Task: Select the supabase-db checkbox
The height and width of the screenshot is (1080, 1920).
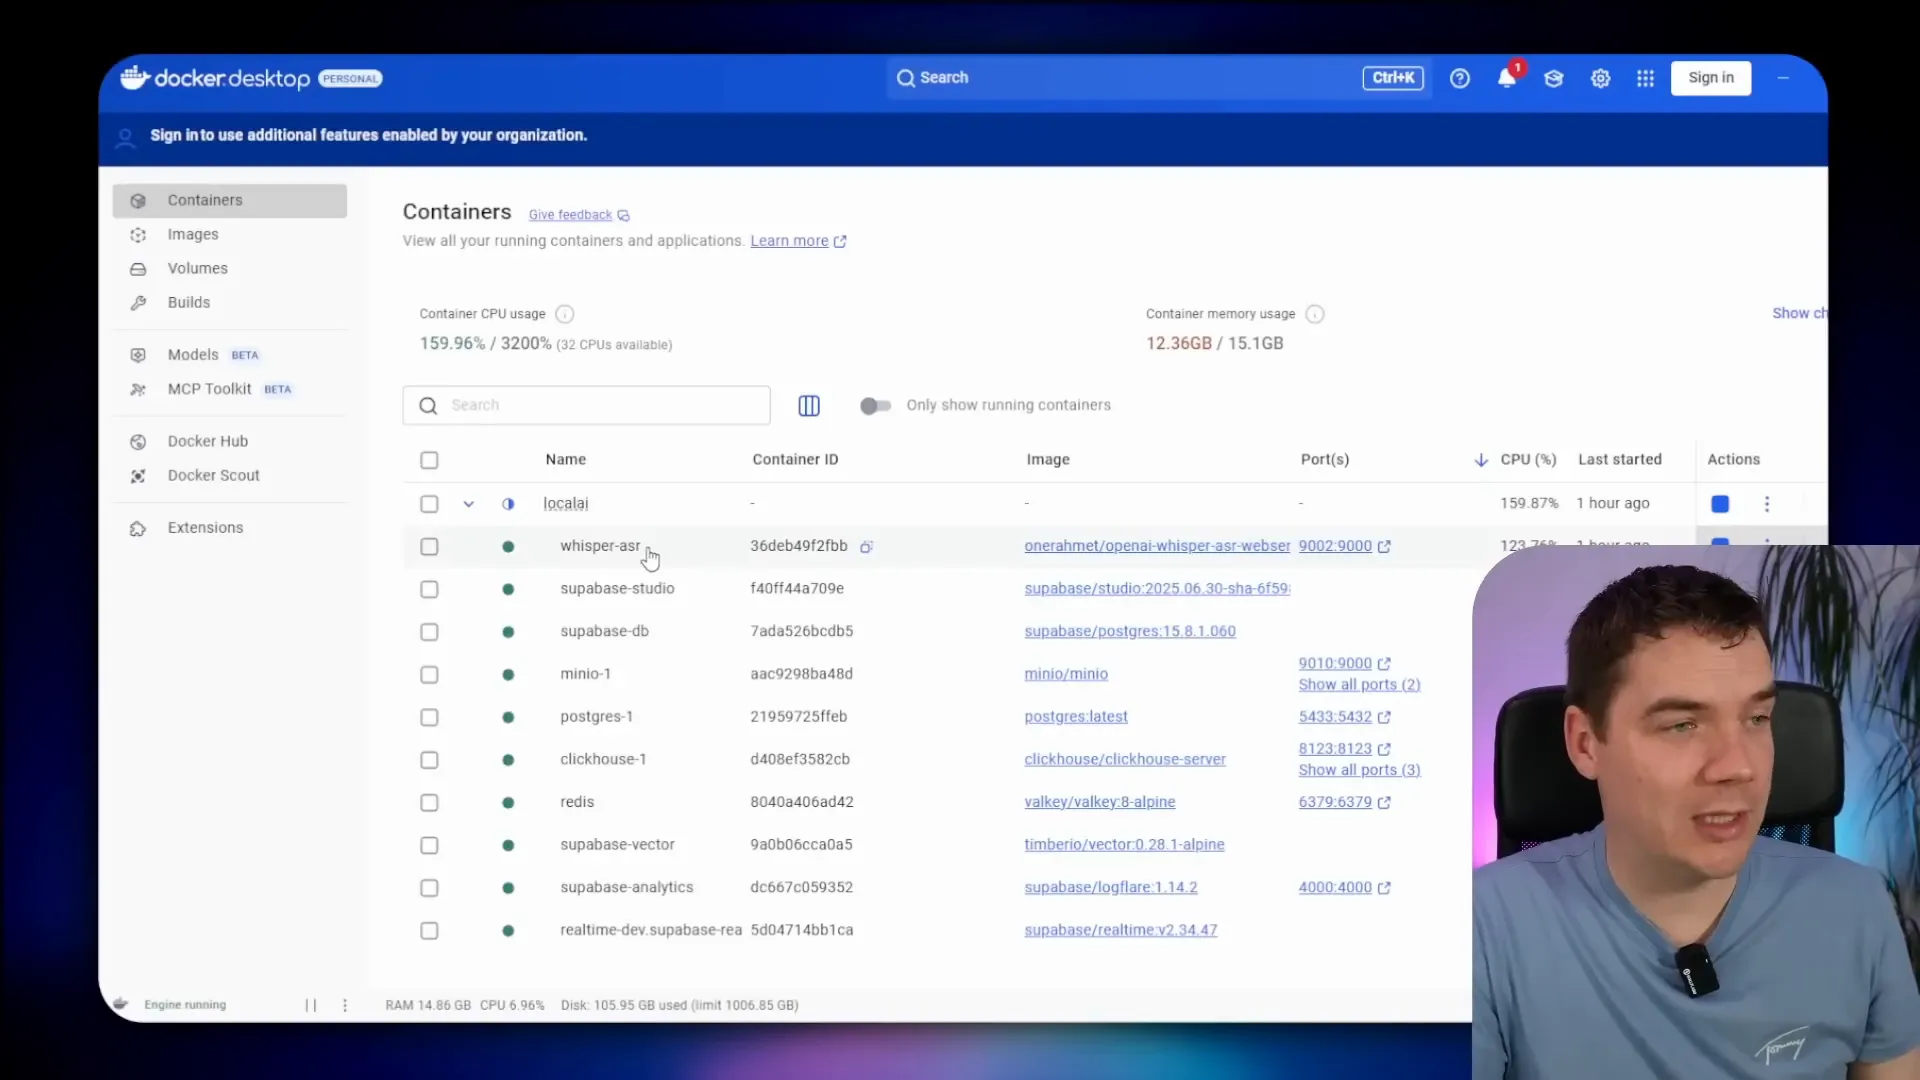Action: 429,632
